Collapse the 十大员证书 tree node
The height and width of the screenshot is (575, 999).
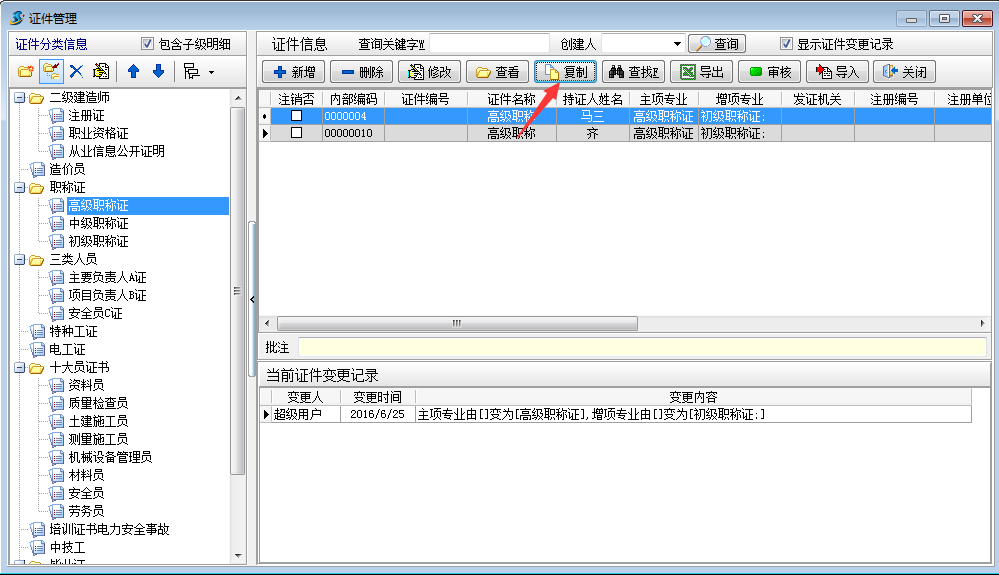pos(20,368)
